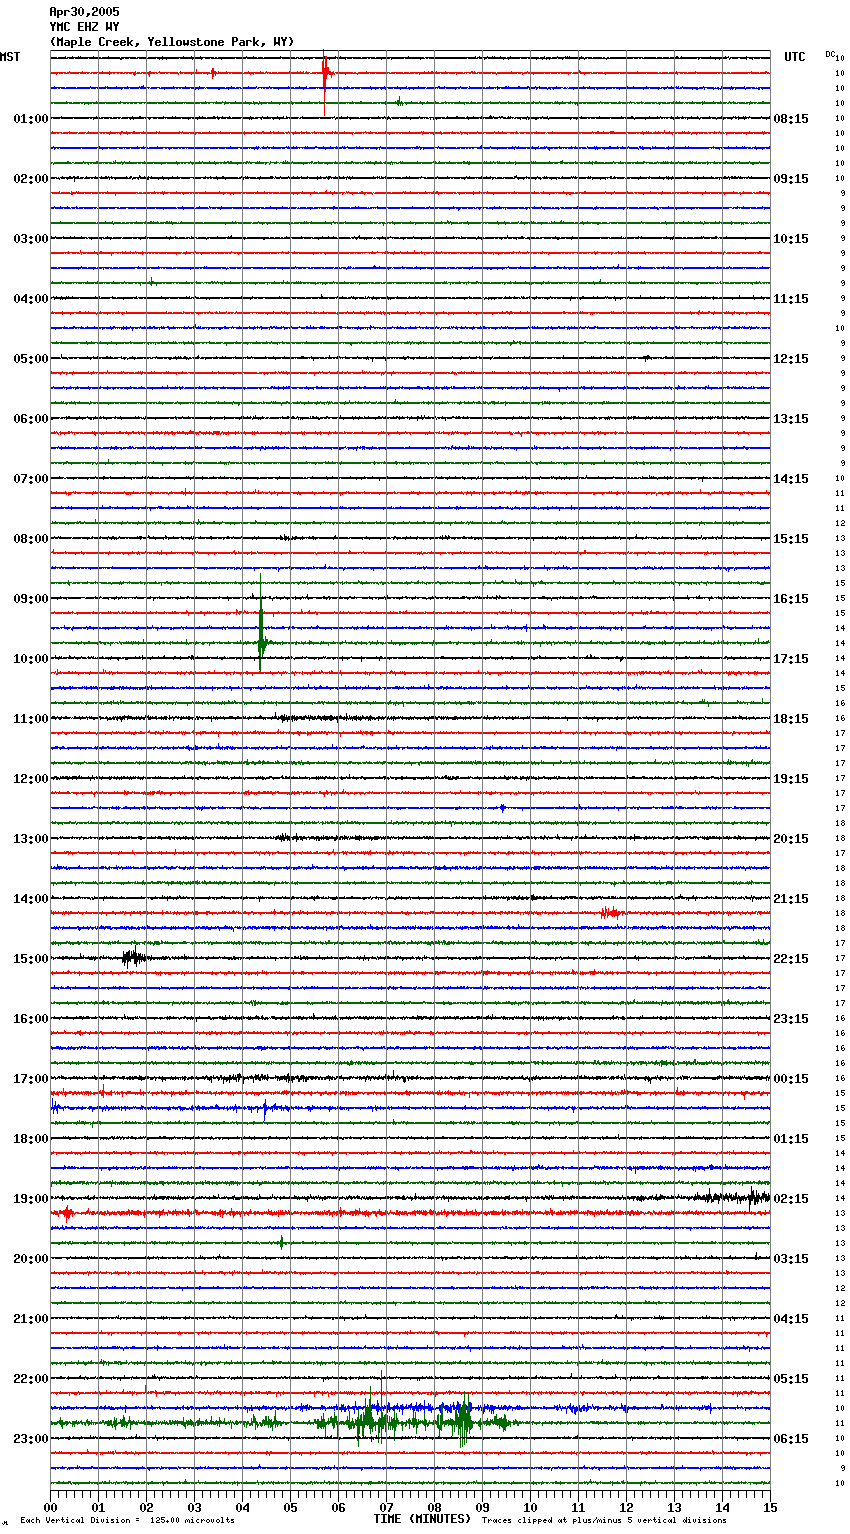
Task: Click the 11:00 MST time label
Action: click(31, 719)
